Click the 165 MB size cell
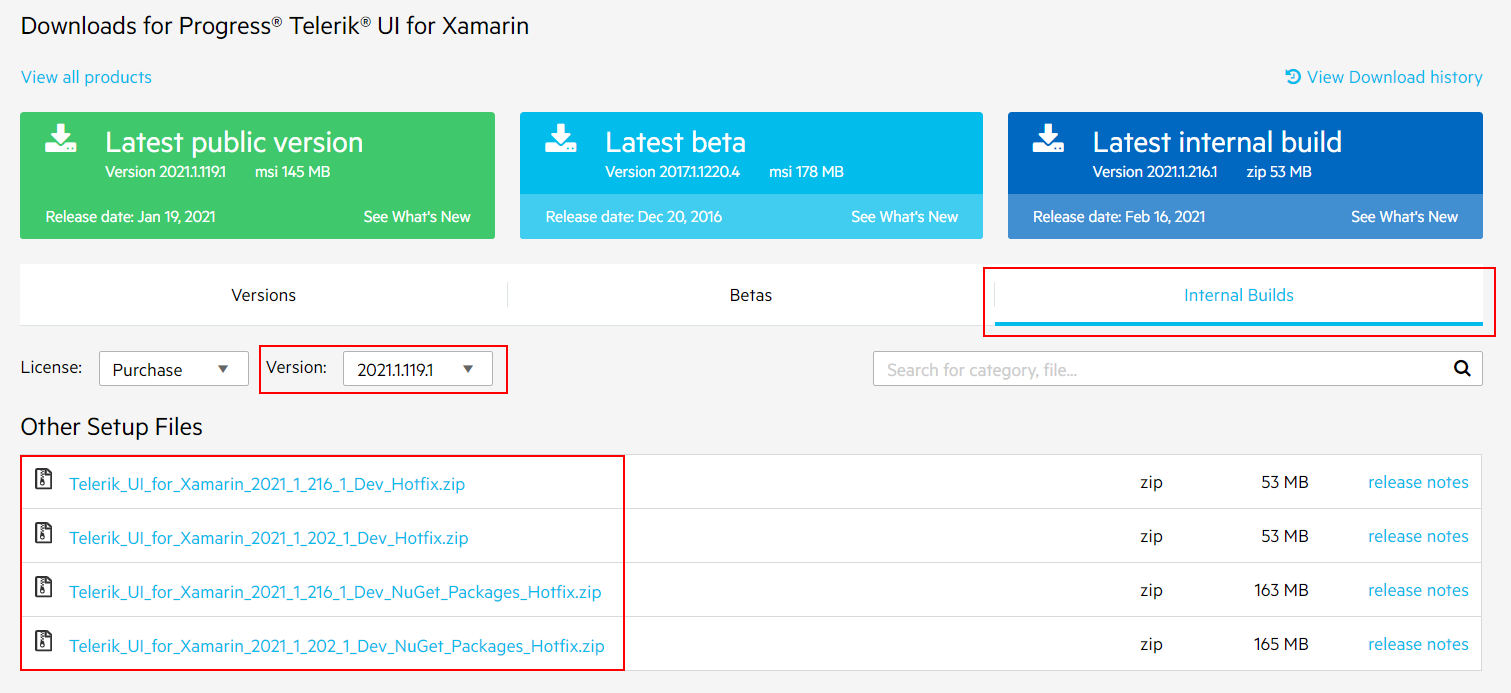Viewport: 1511px width, 693px height. pos(1281,644)
